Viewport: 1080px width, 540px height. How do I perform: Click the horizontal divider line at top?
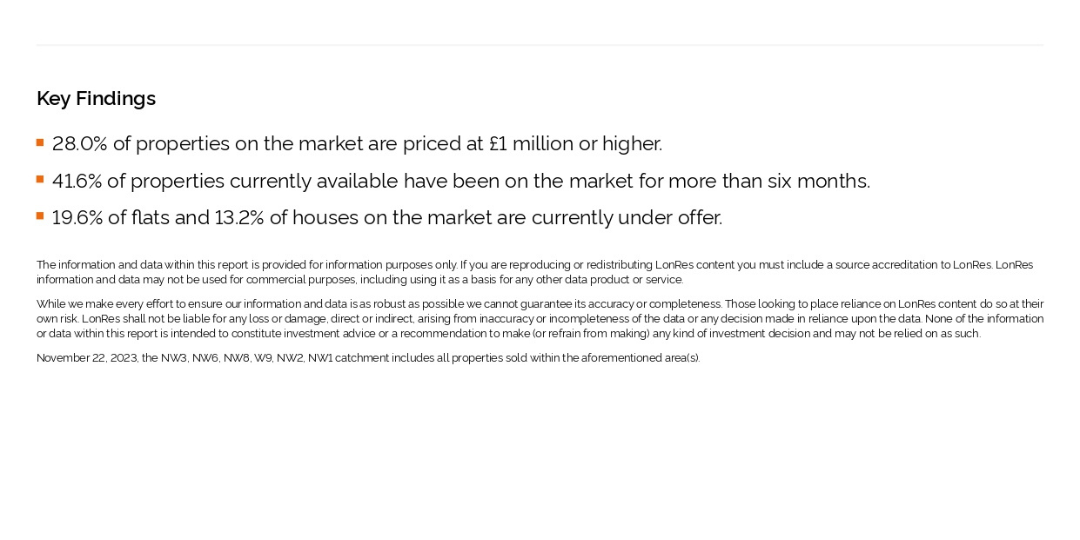[540, 45]
